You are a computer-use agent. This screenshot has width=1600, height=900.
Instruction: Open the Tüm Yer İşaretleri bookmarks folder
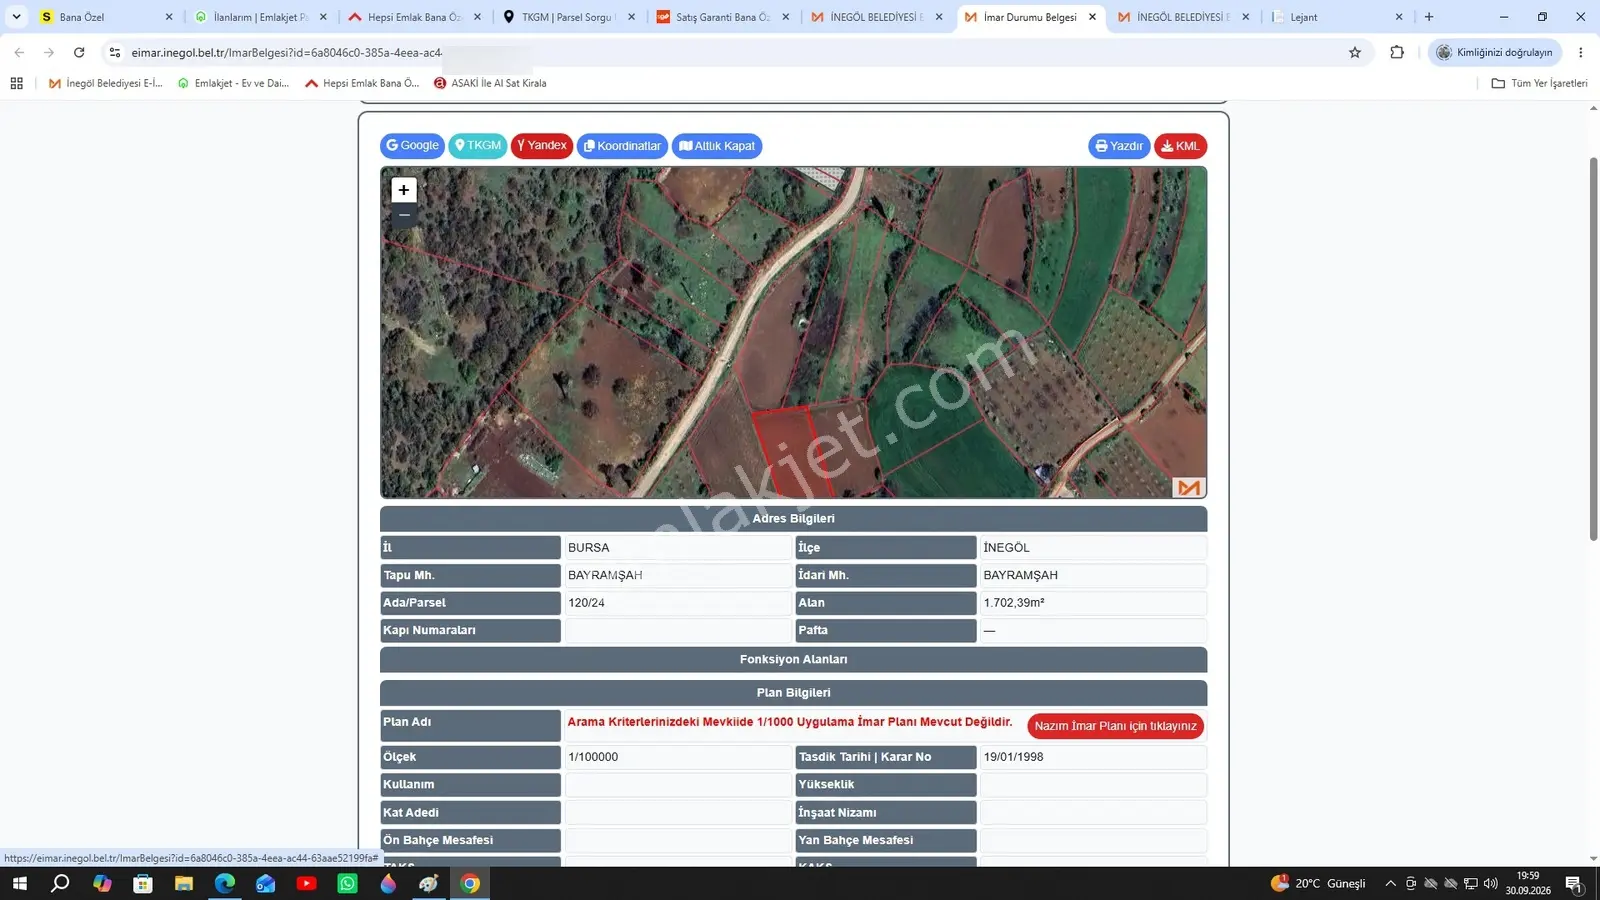1539,83
